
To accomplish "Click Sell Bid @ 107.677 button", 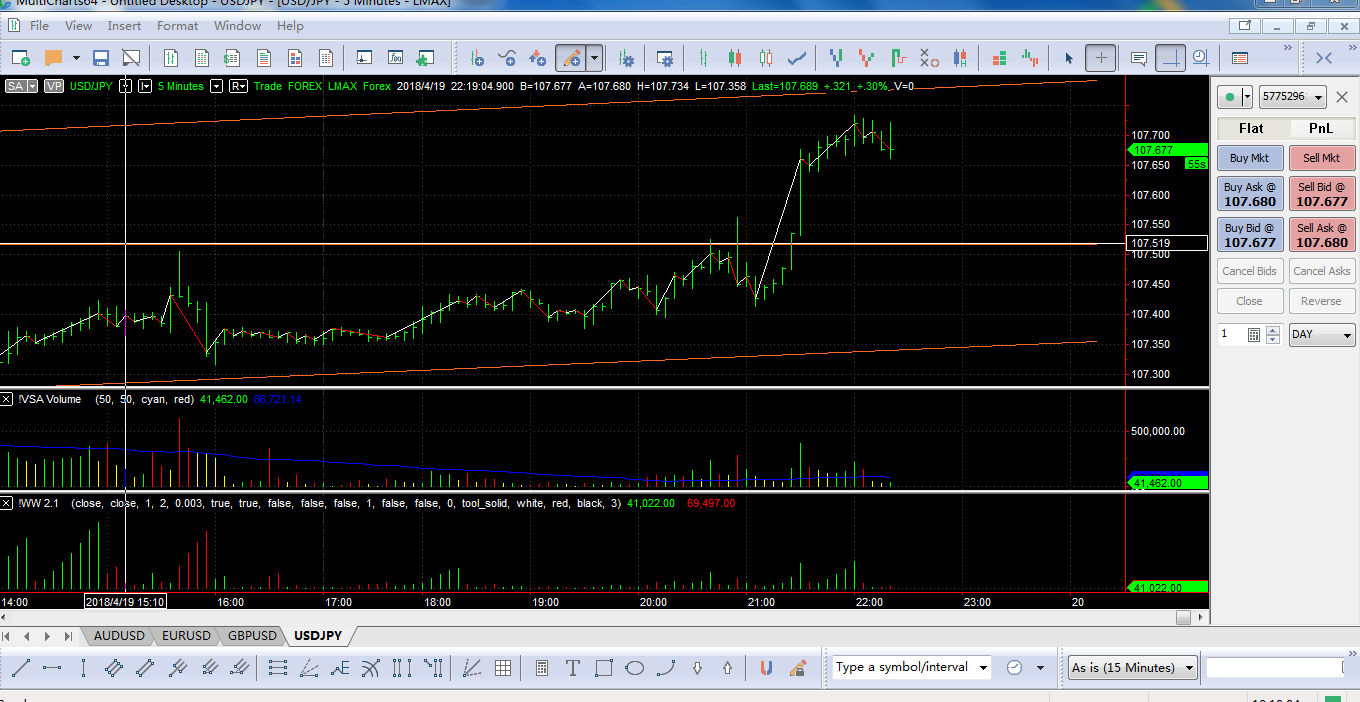I will (x=1322, y=194).
